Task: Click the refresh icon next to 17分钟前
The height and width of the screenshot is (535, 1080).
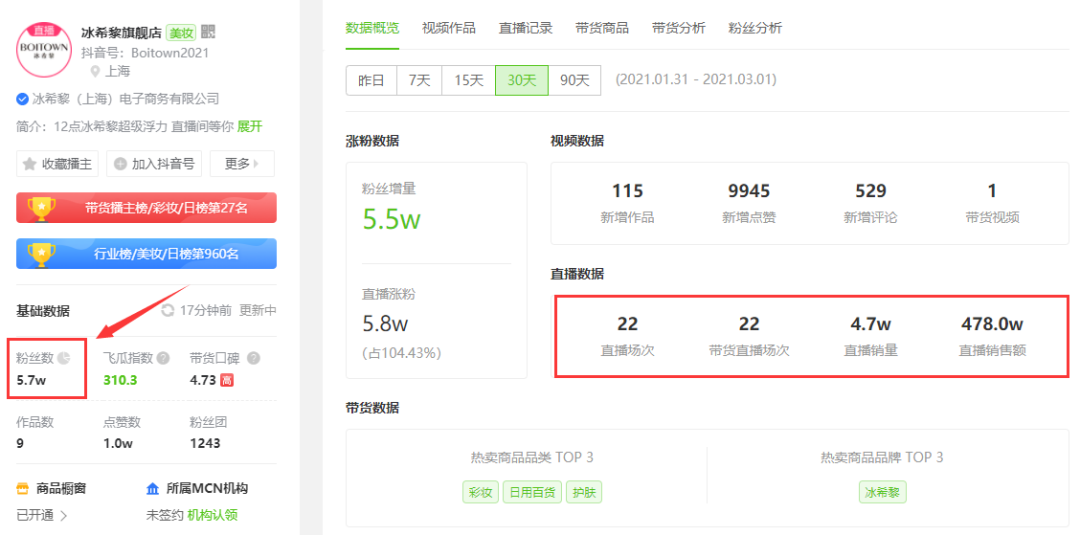Action: (x=167, y=311)
